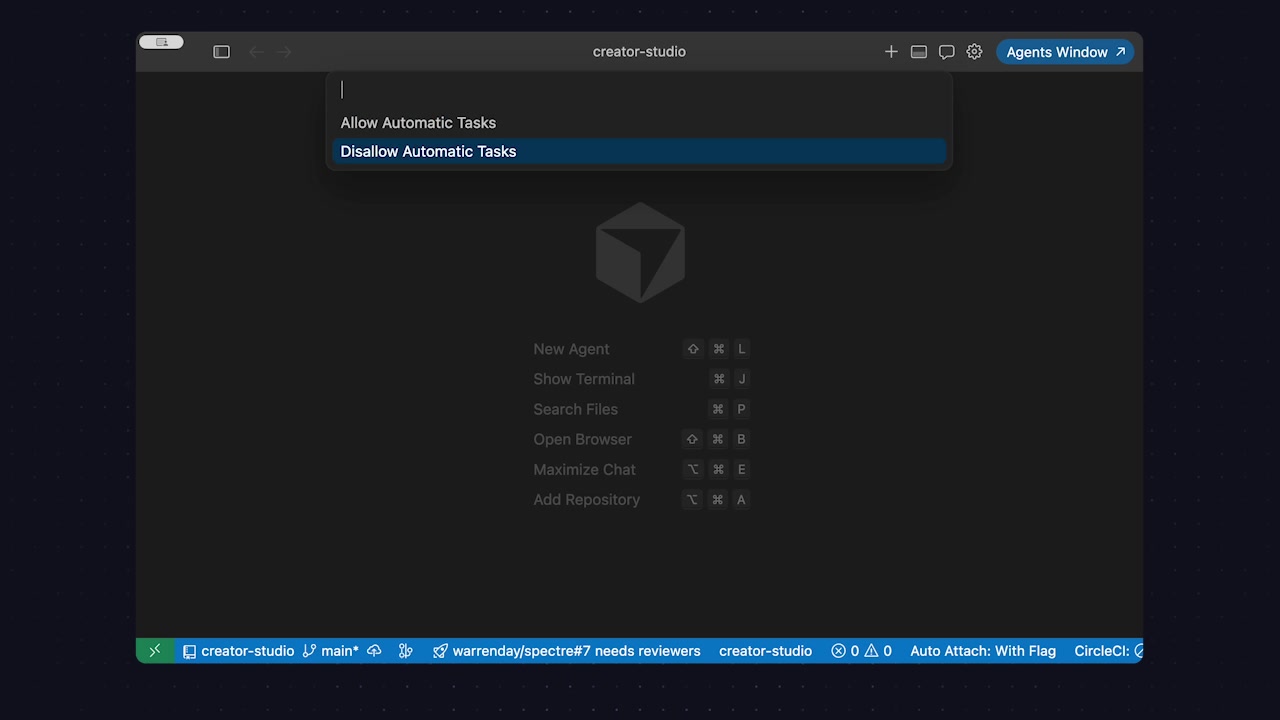Click the CircleCI status item
Screen dimensions: 1280x720
click(x=1108, y=651)
